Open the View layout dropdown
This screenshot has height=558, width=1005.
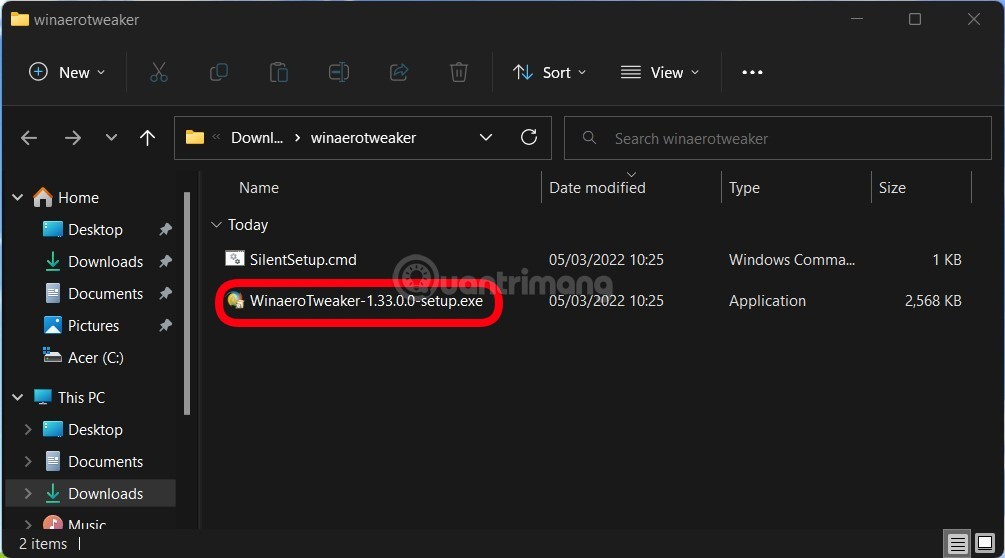pos(660,72)
